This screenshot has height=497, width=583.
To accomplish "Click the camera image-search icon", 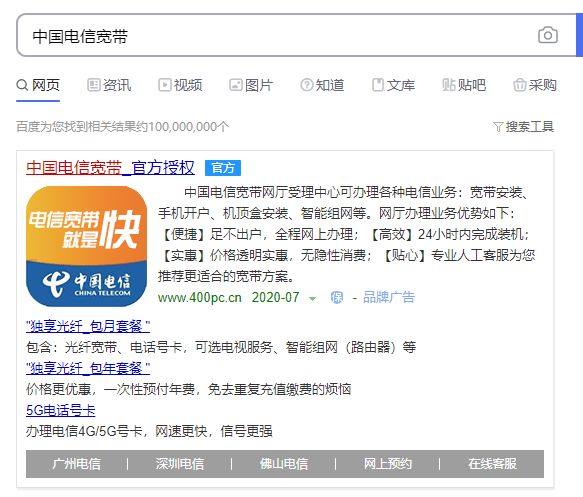I will [x=548, y=35].
